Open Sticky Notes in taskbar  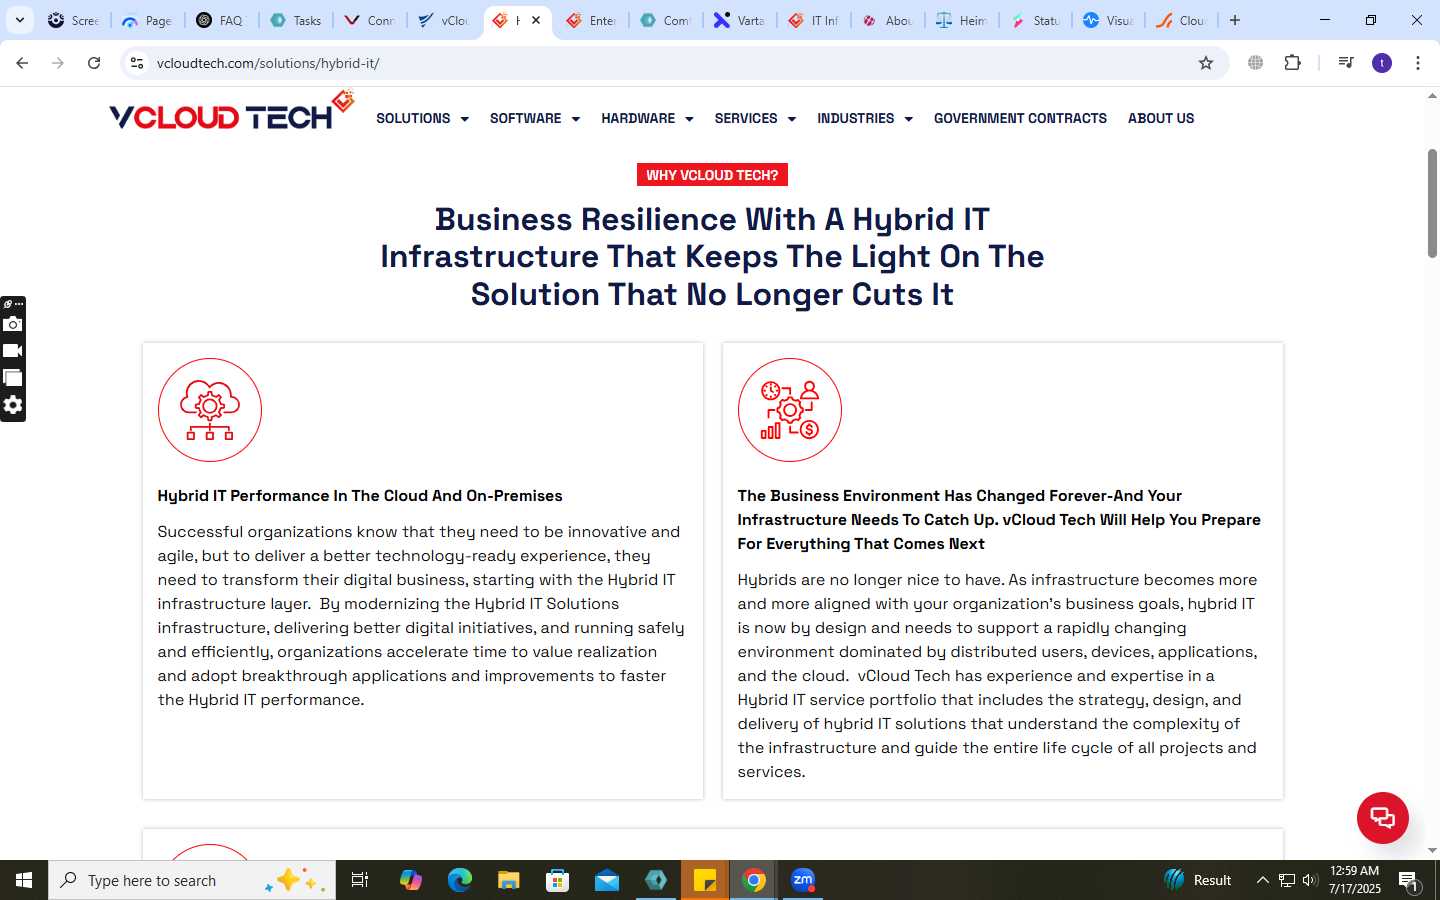click(x=705, y=880)
